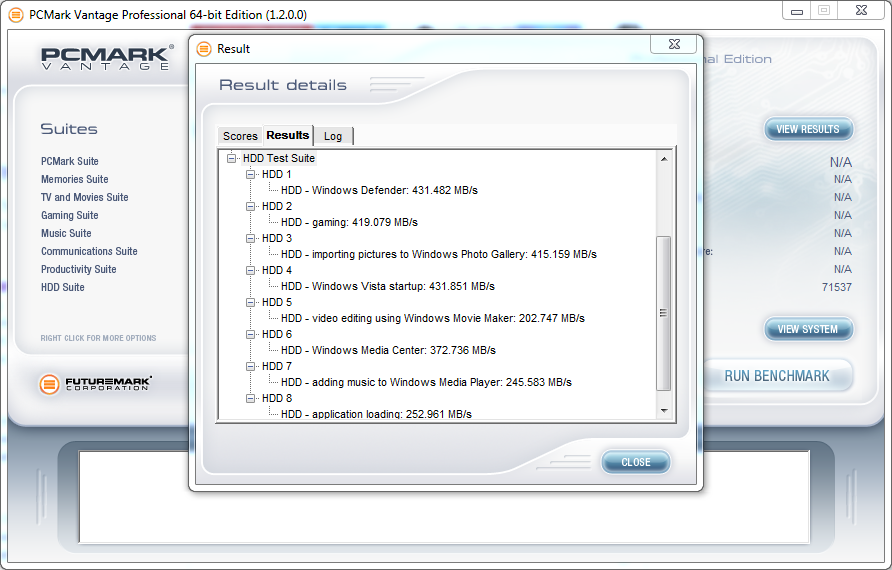892x570 pixels.
Task: Select PCMark Suite in Suites list
Action: (69, 161)
